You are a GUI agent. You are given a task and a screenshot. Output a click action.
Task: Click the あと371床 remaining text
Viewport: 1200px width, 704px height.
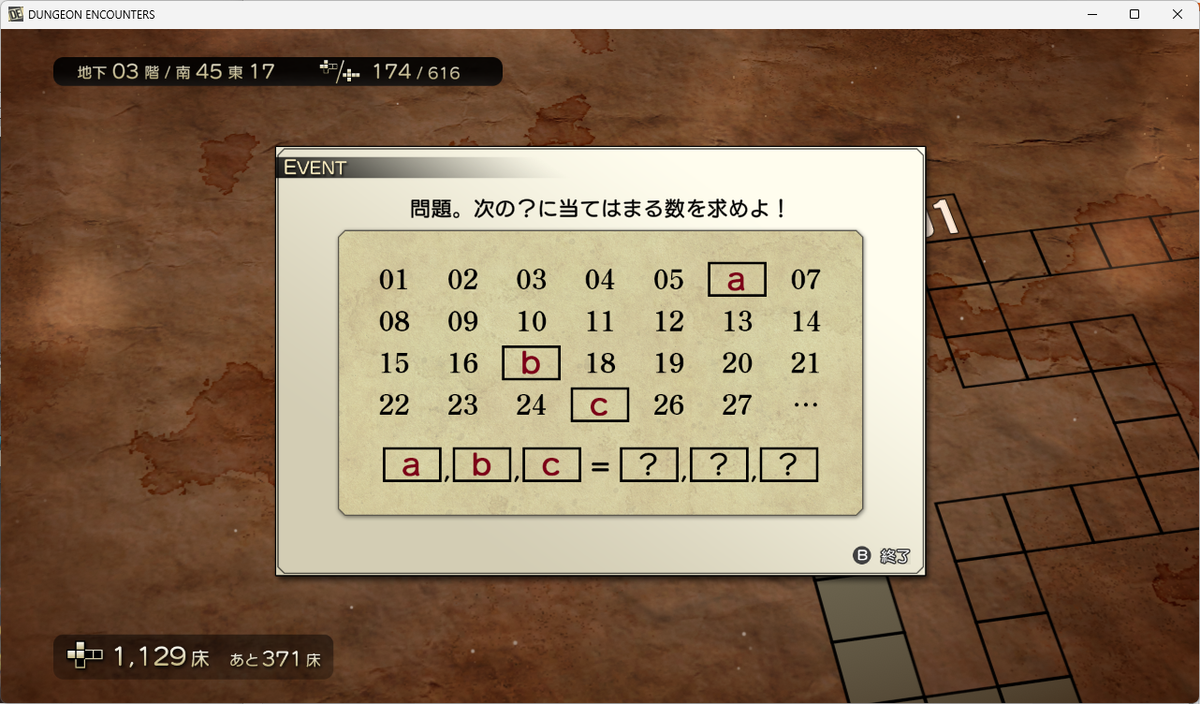[275, 659]
